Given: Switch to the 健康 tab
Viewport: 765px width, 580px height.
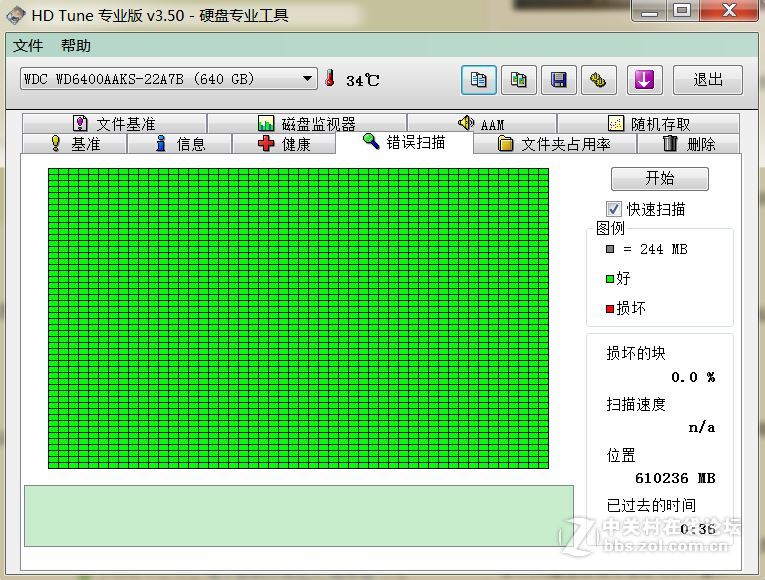Looking at the screenshot, I should tap(284, 144).
